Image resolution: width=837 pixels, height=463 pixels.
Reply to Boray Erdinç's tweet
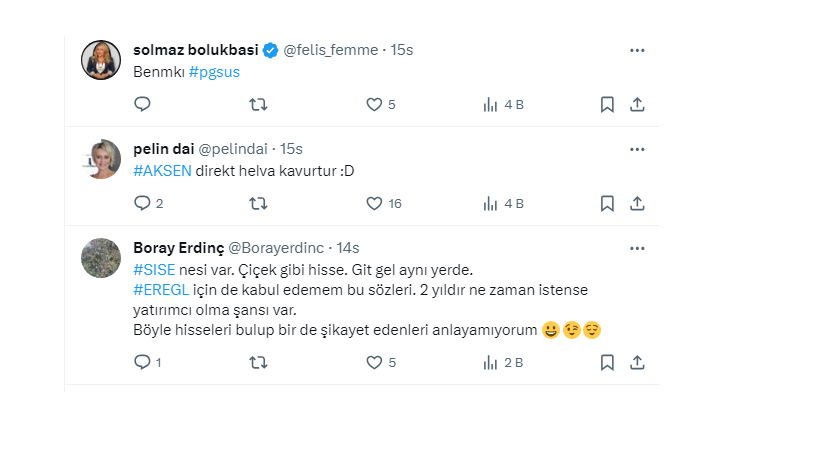click(142, 362)
